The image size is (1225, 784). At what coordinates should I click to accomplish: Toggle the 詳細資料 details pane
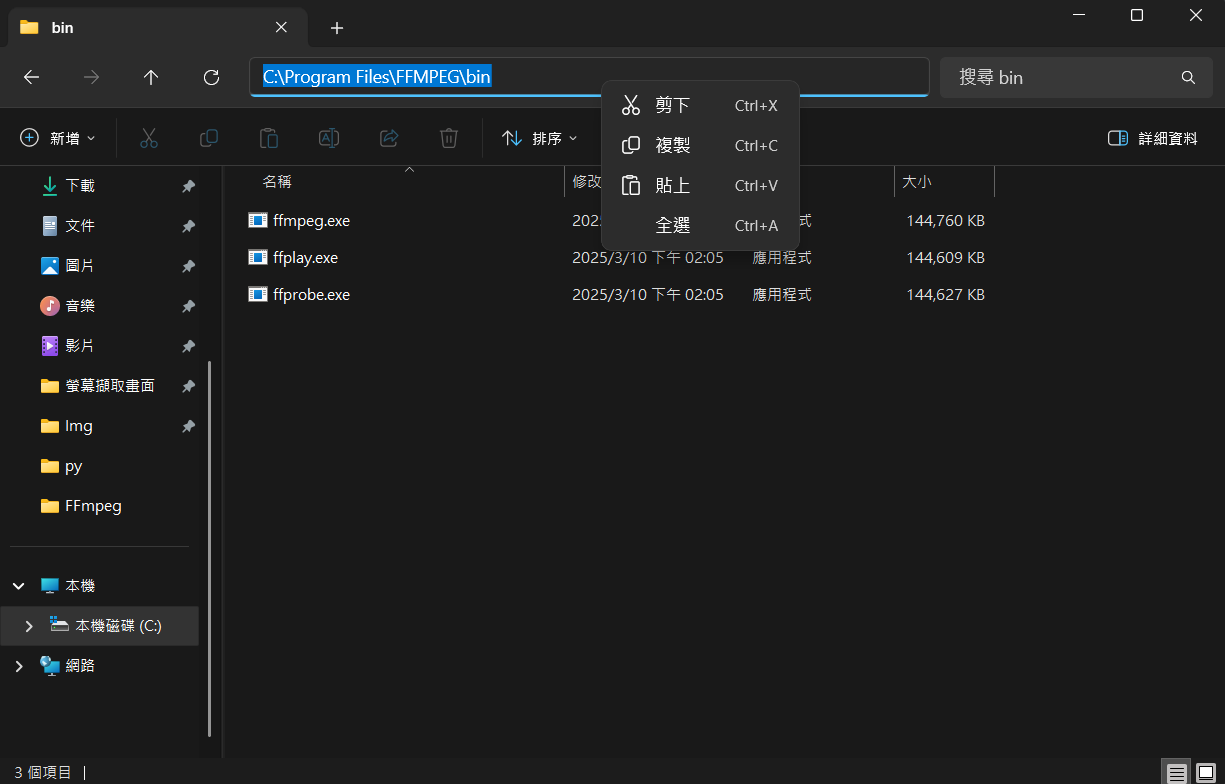tap(1152, 138)
